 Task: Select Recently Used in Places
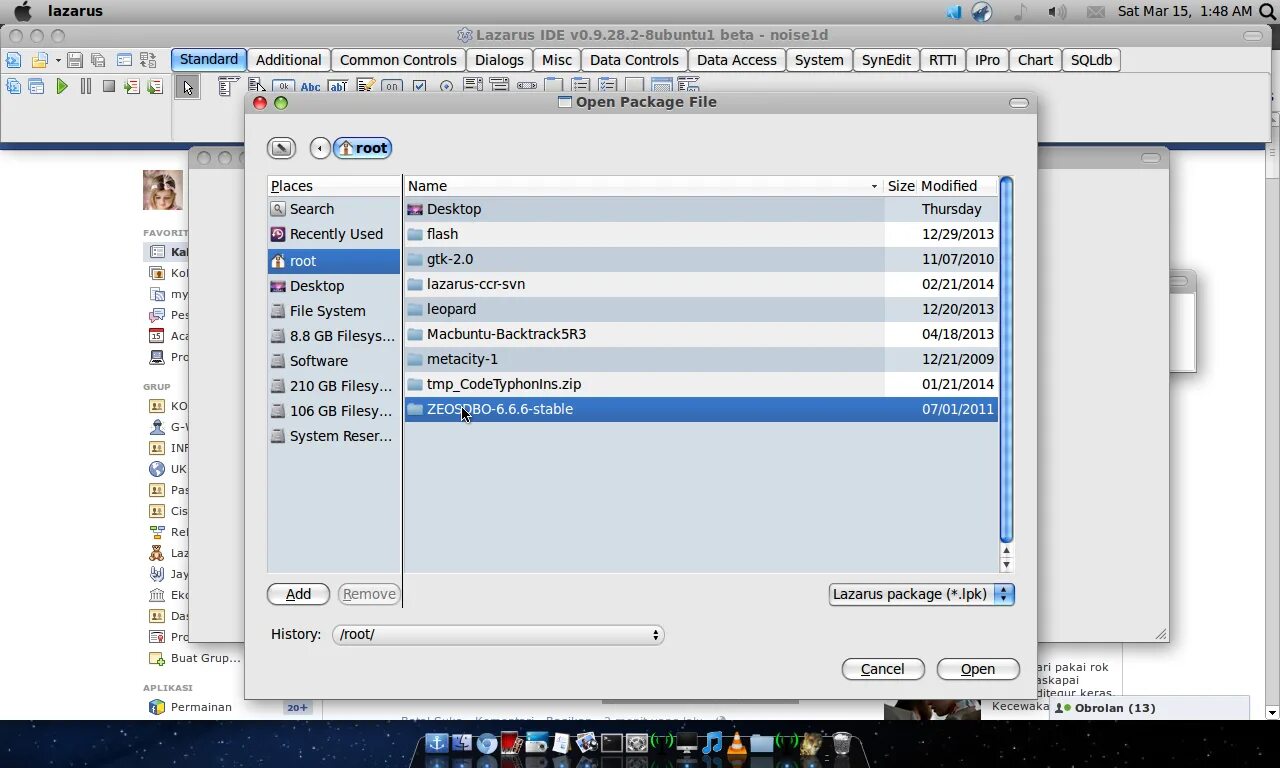pos(334,234)
